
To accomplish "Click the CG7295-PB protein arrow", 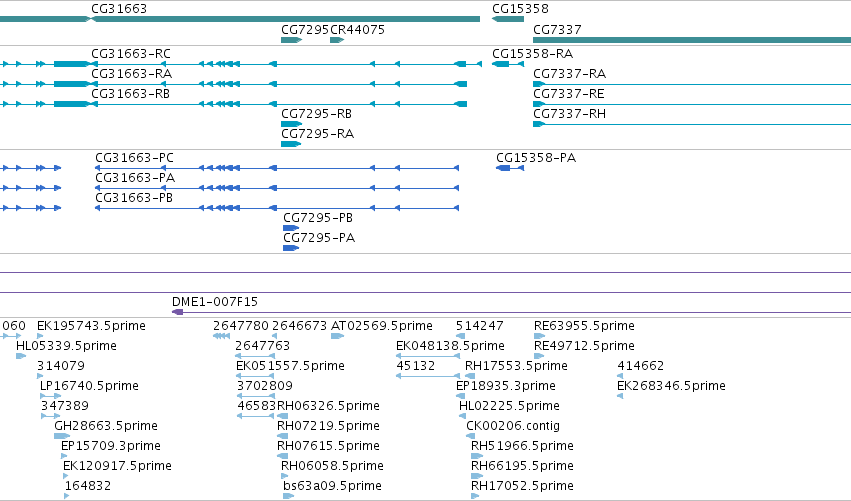I will (x=291, y=229).
